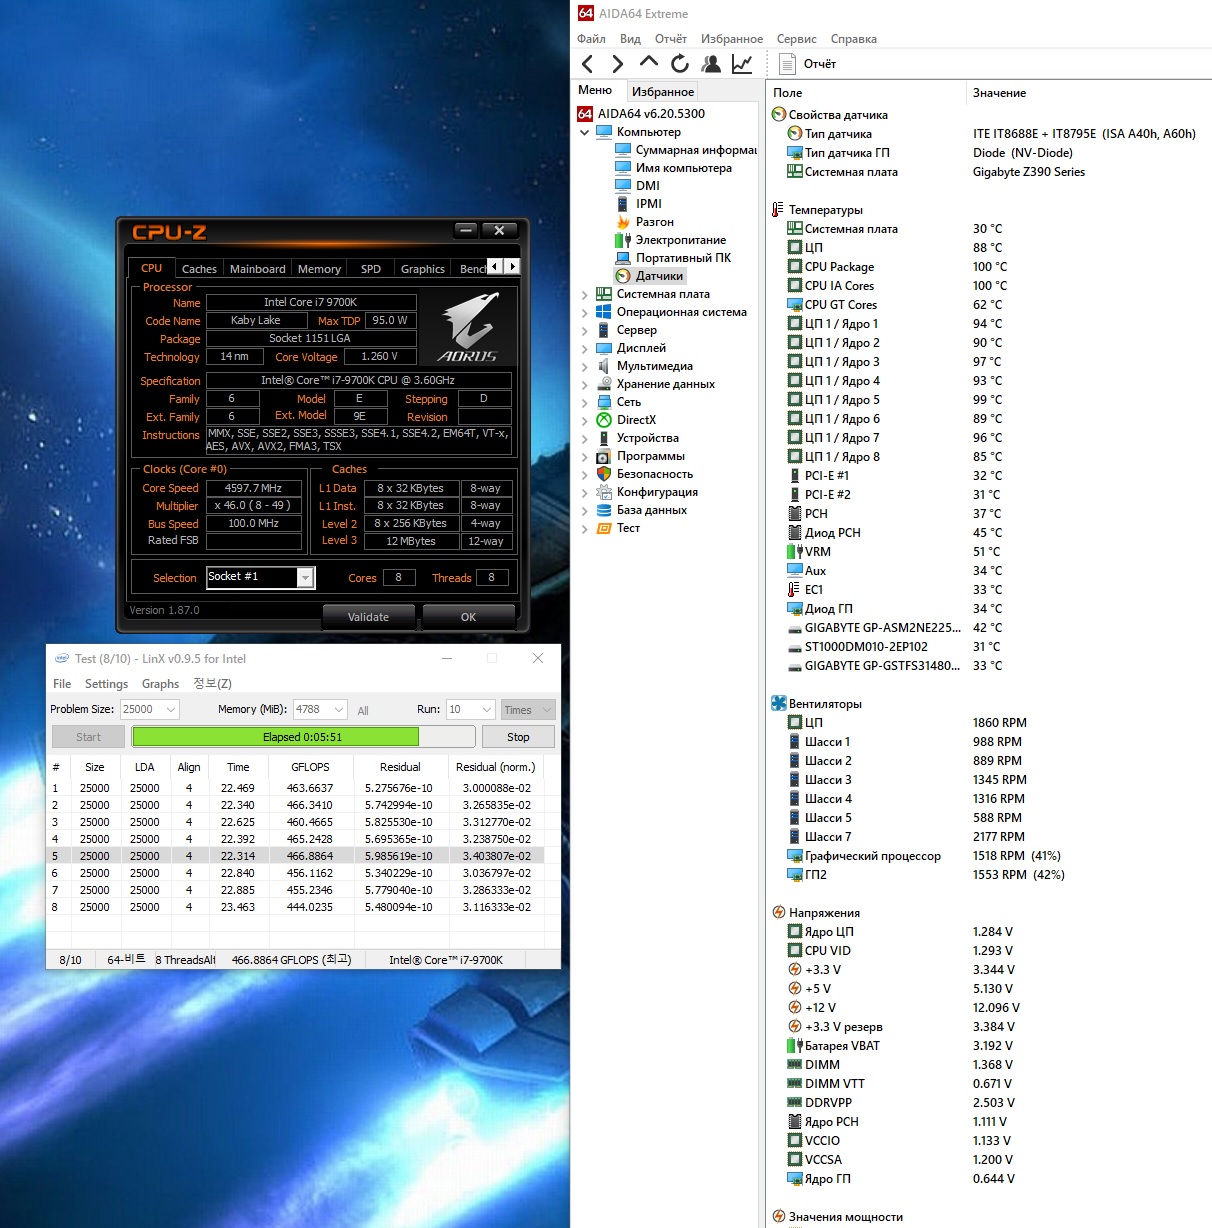Click the База данных tree icon
This screenshot has width=1212, height=1228.
(x=604, y=510)
